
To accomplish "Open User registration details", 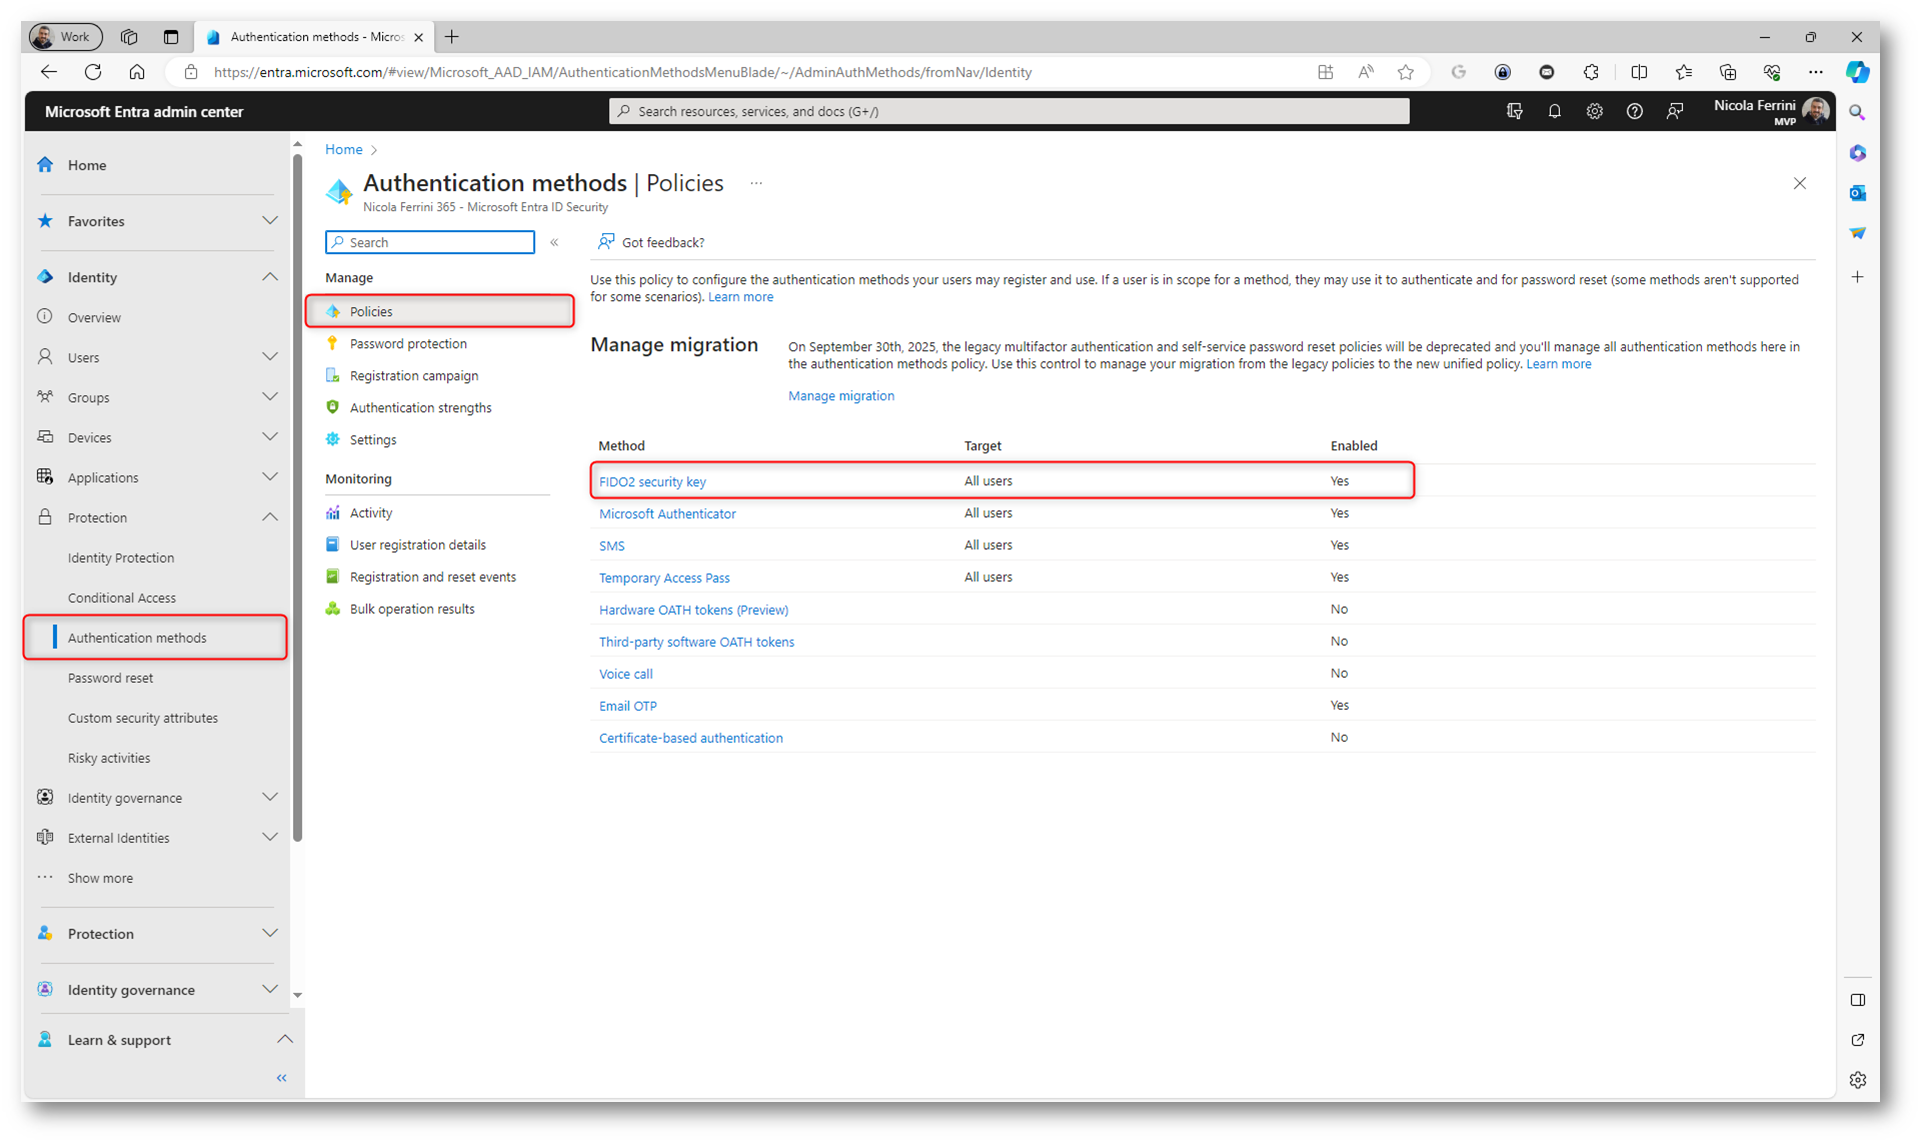I will click(417, 545).
